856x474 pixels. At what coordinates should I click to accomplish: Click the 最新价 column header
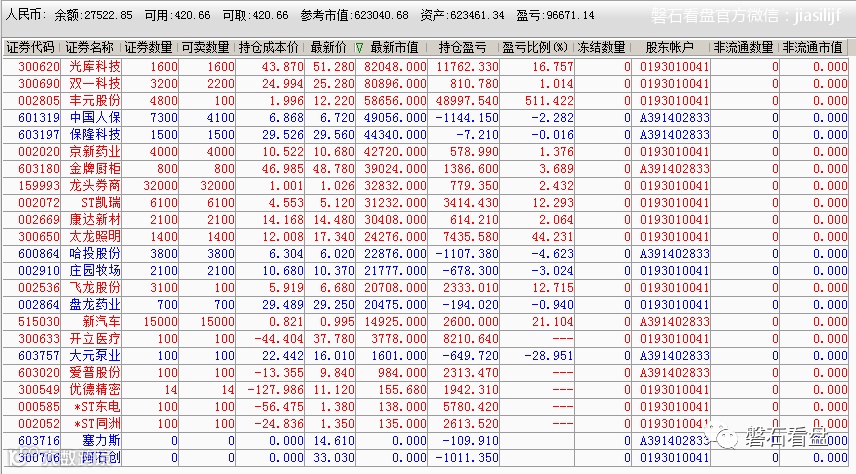[328, 48]
